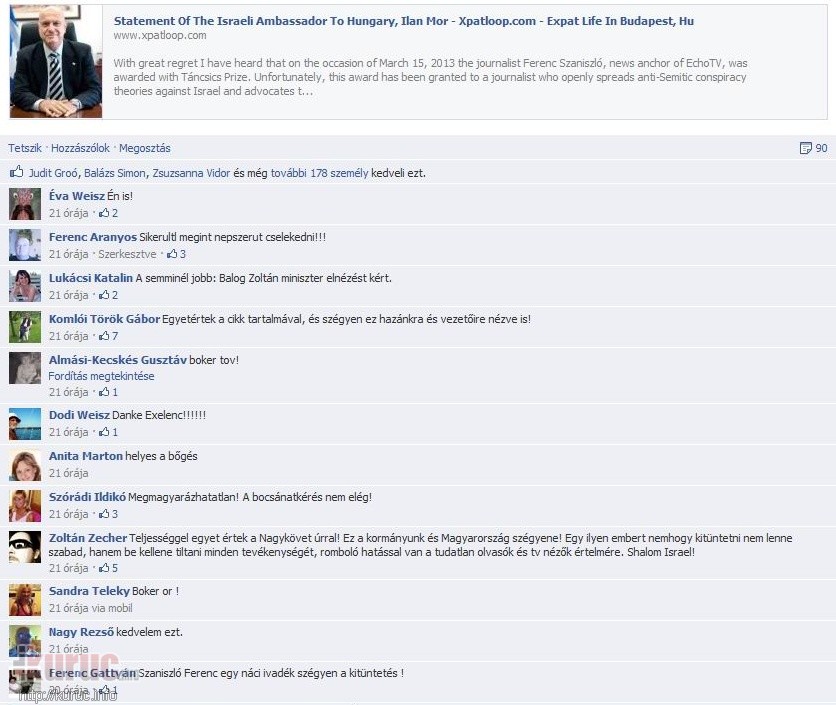Visit Sandra Teleky's profile

[x=89, y=591]
